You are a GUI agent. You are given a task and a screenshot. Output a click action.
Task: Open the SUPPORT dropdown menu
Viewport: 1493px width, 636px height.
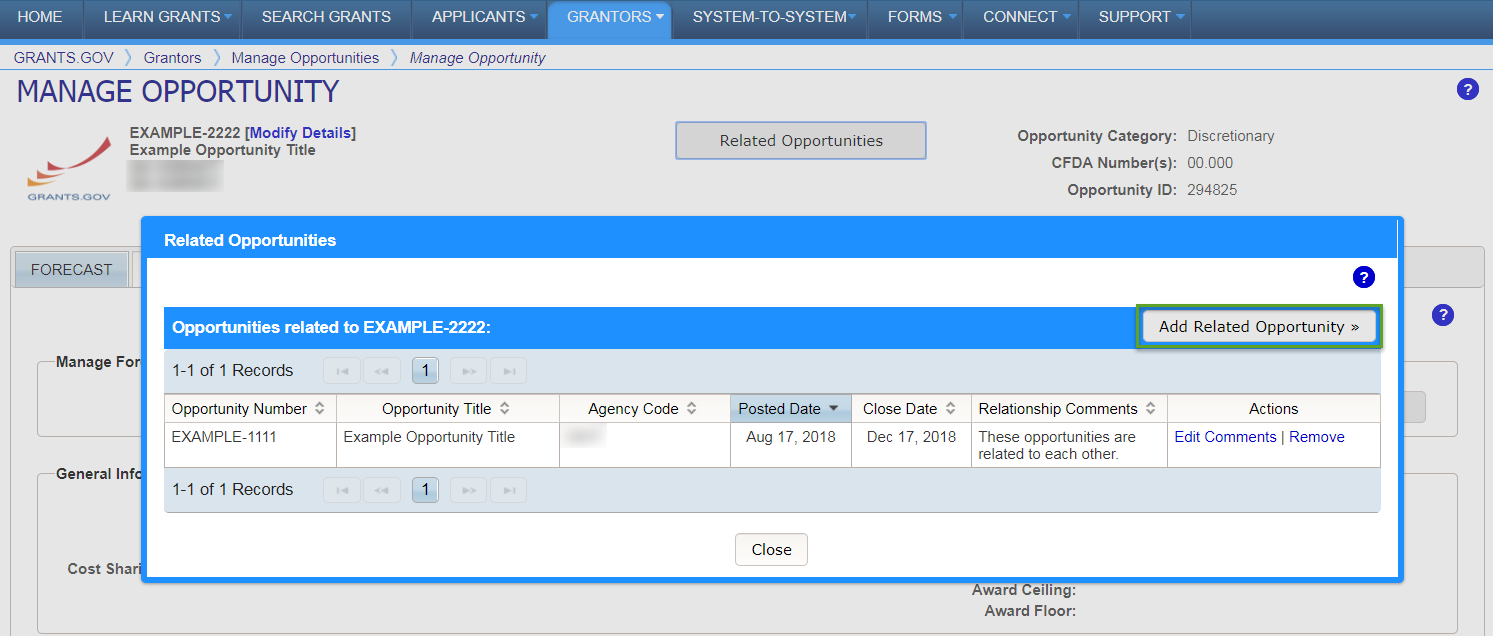(1136, 17)
